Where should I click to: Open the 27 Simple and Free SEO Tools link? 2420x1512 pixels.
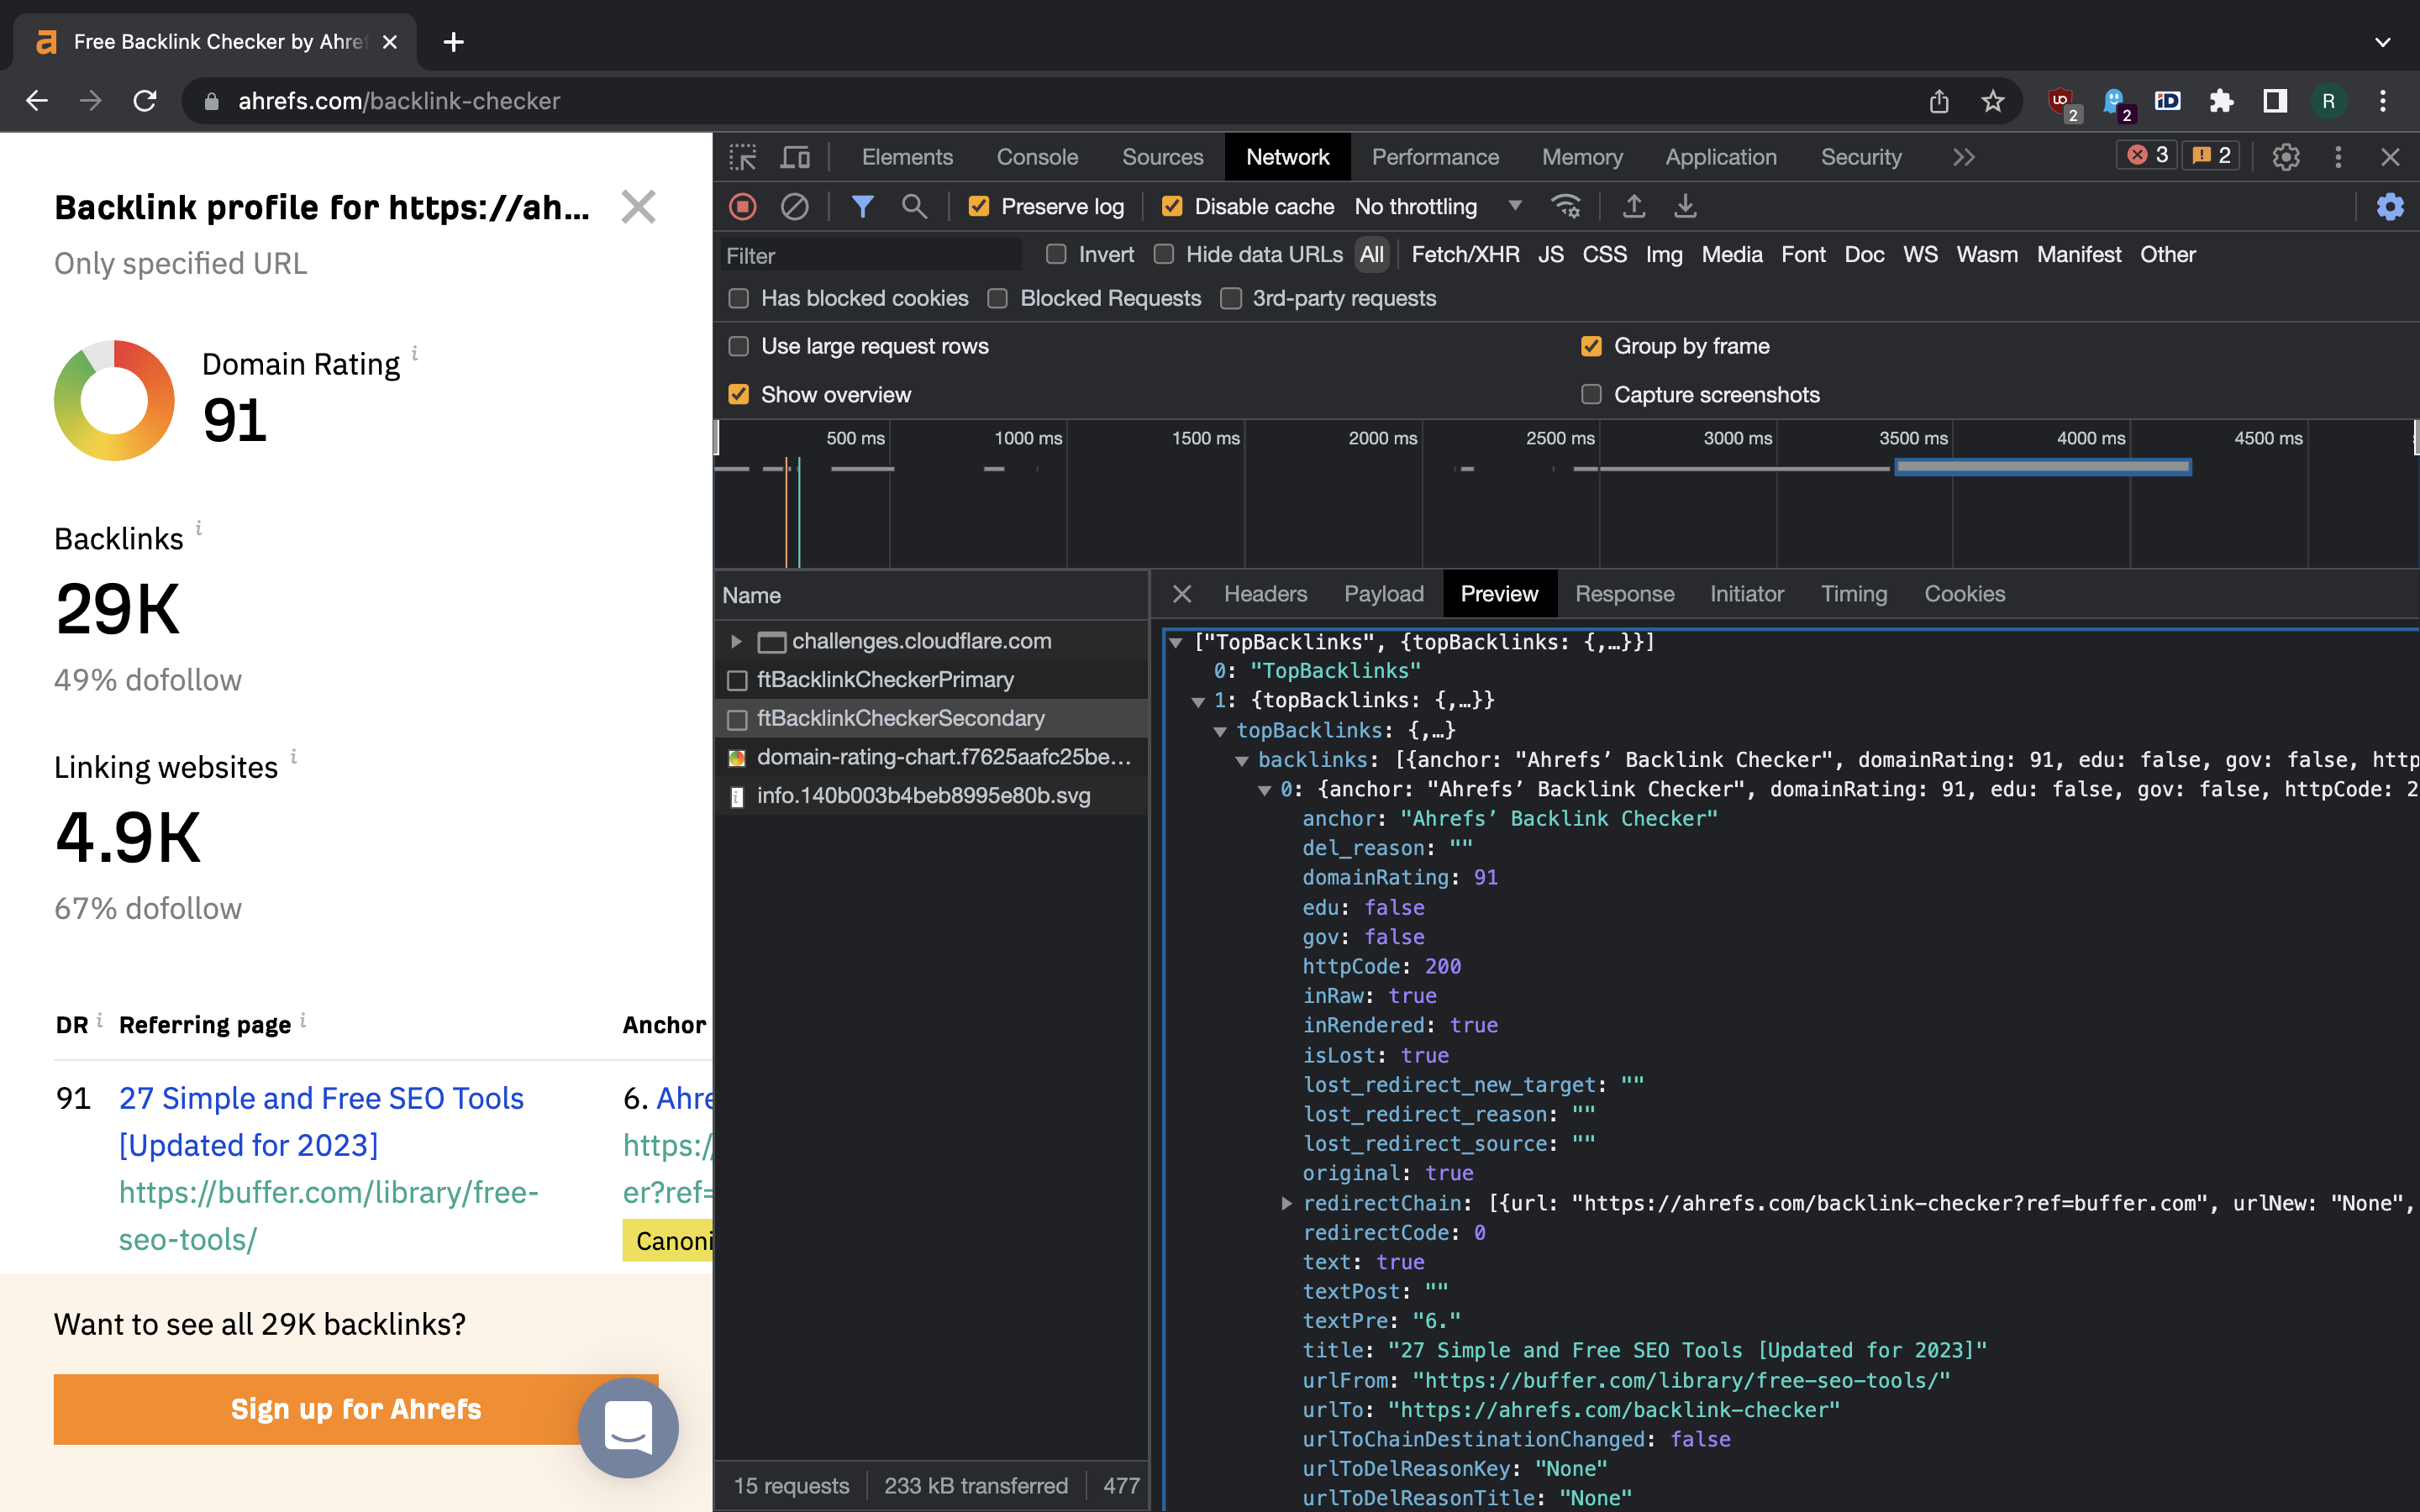pyautogui.click(x=321, y=1121)
